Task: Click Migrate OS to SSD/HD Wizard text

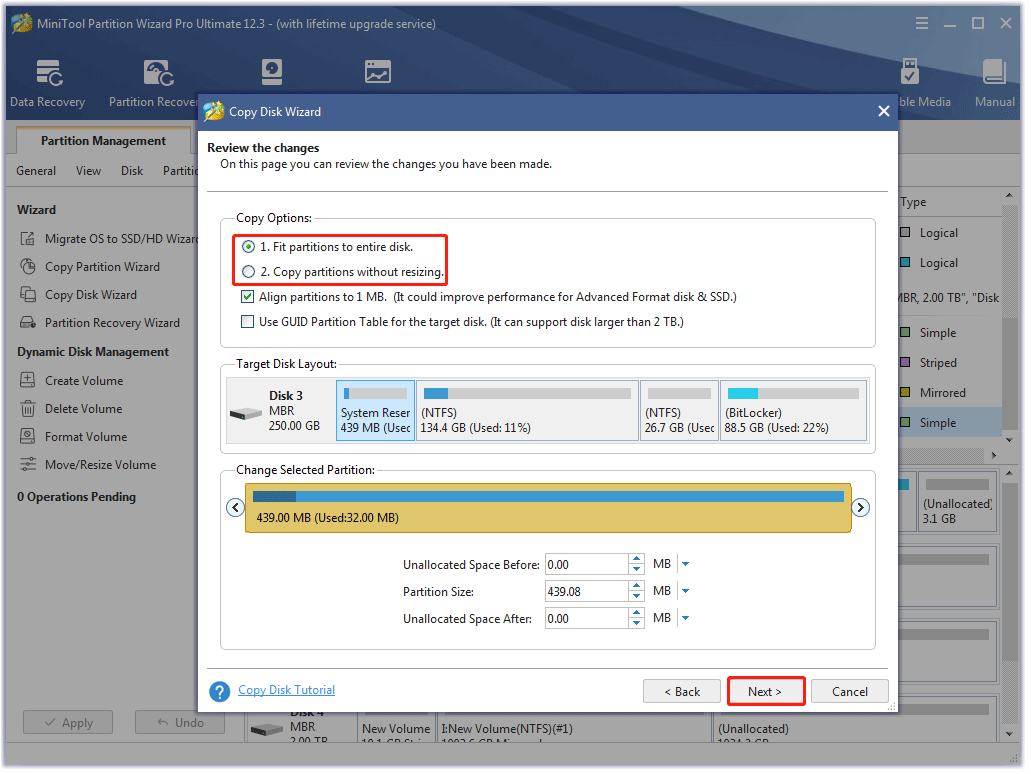Action: click(x=121, y=239)
